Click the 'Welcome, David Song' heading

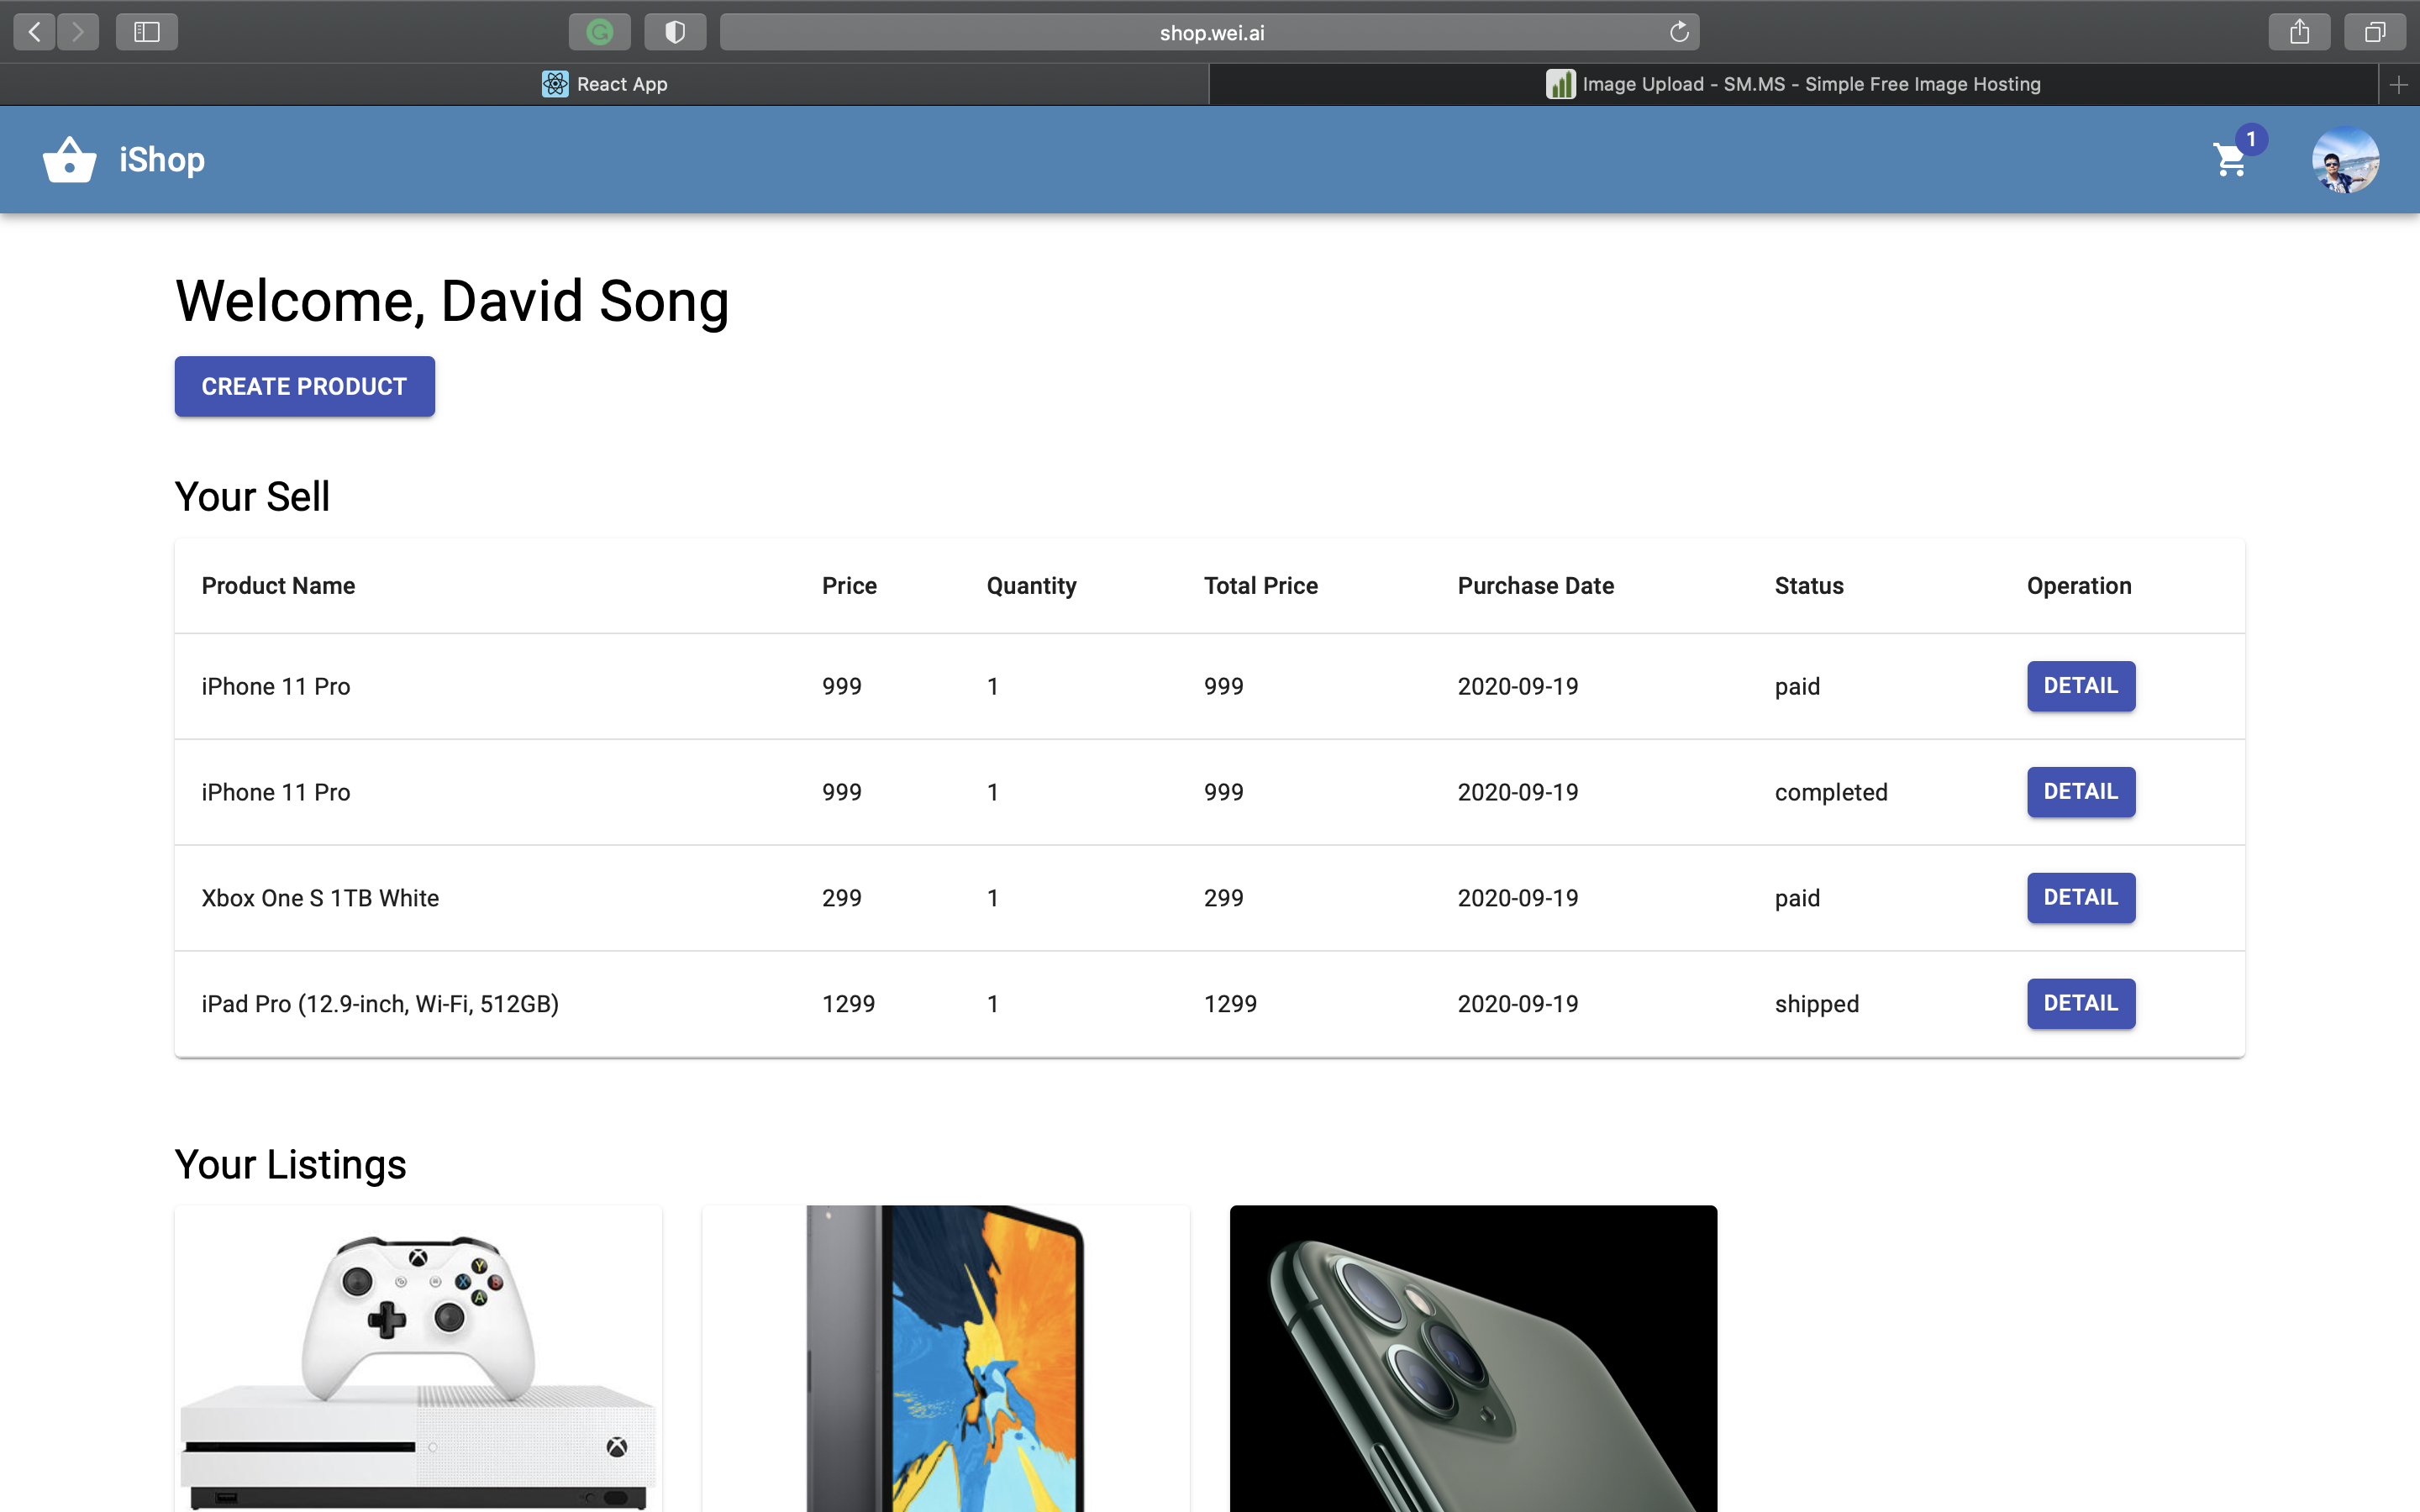coord(452,301)
